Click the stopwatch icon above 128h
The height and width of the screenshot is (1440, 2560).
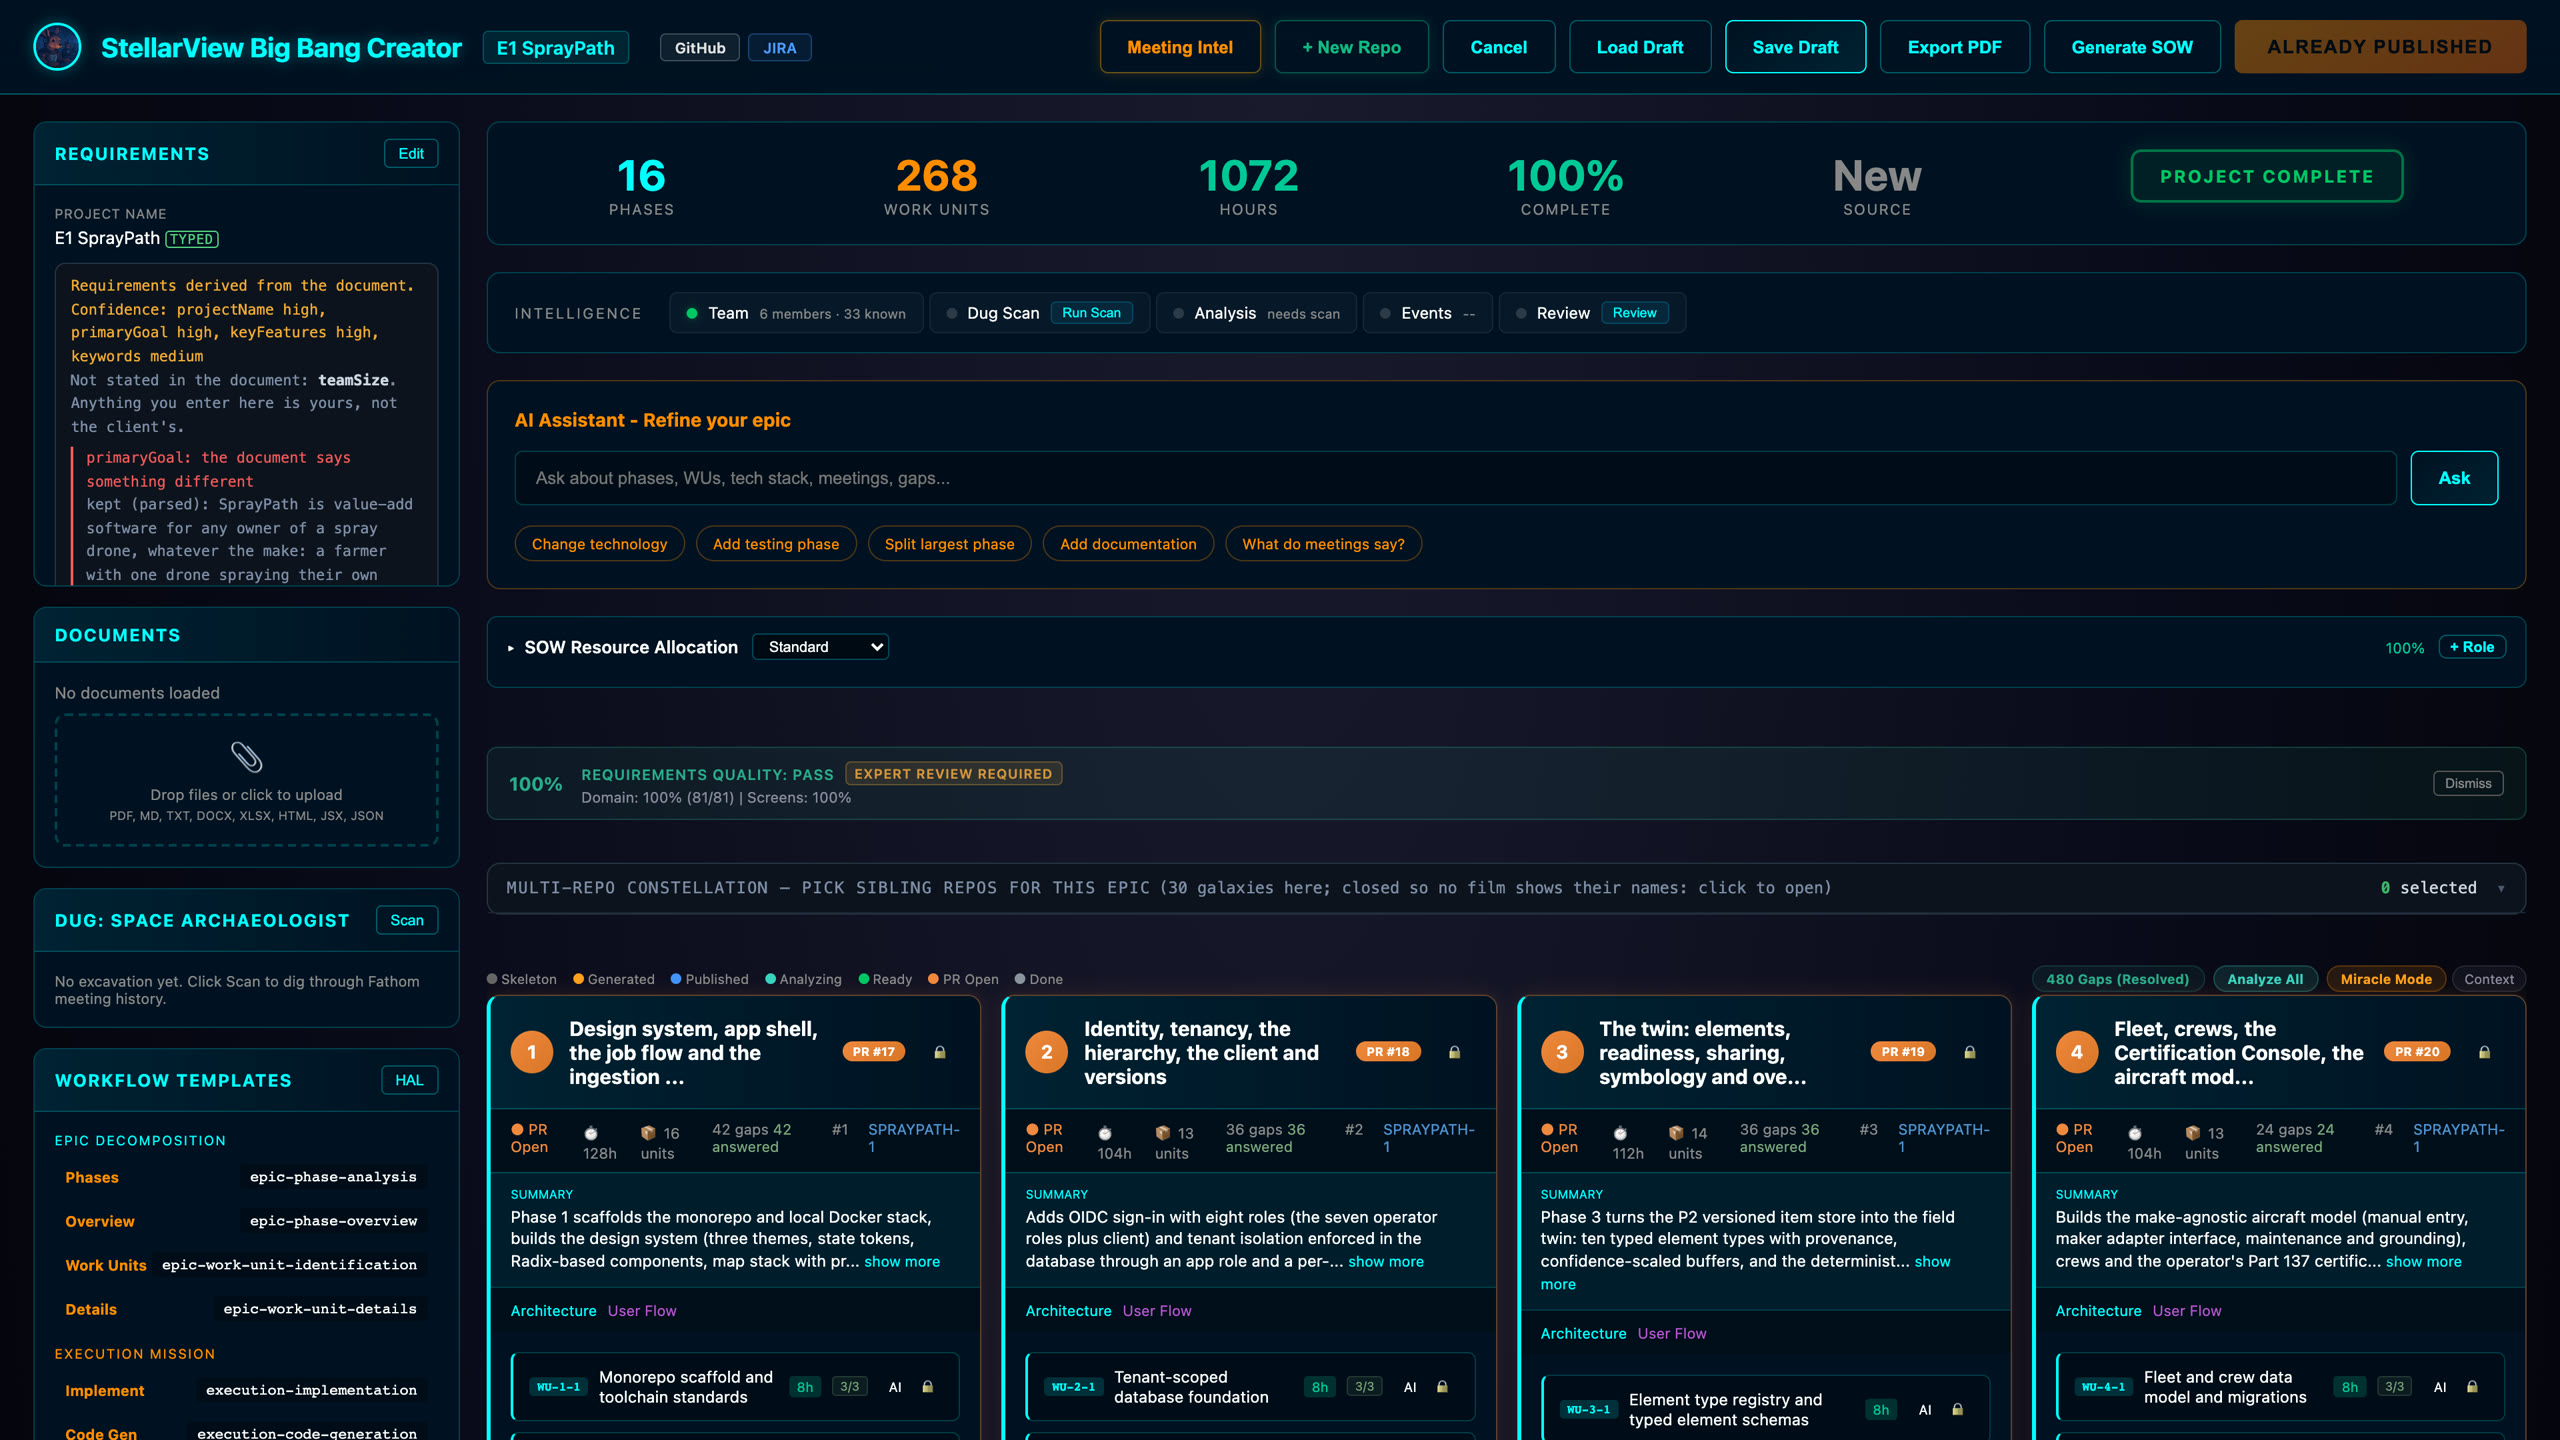pos(591,1133)
